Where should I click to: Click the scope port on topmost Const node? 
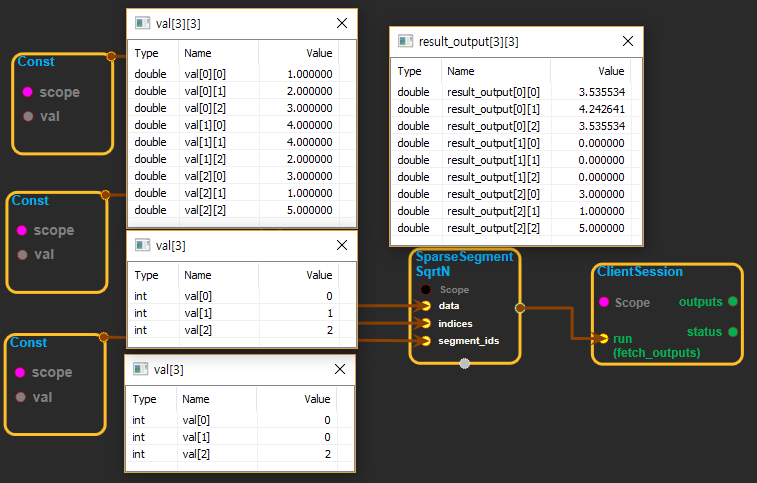[x=28, y=92]
